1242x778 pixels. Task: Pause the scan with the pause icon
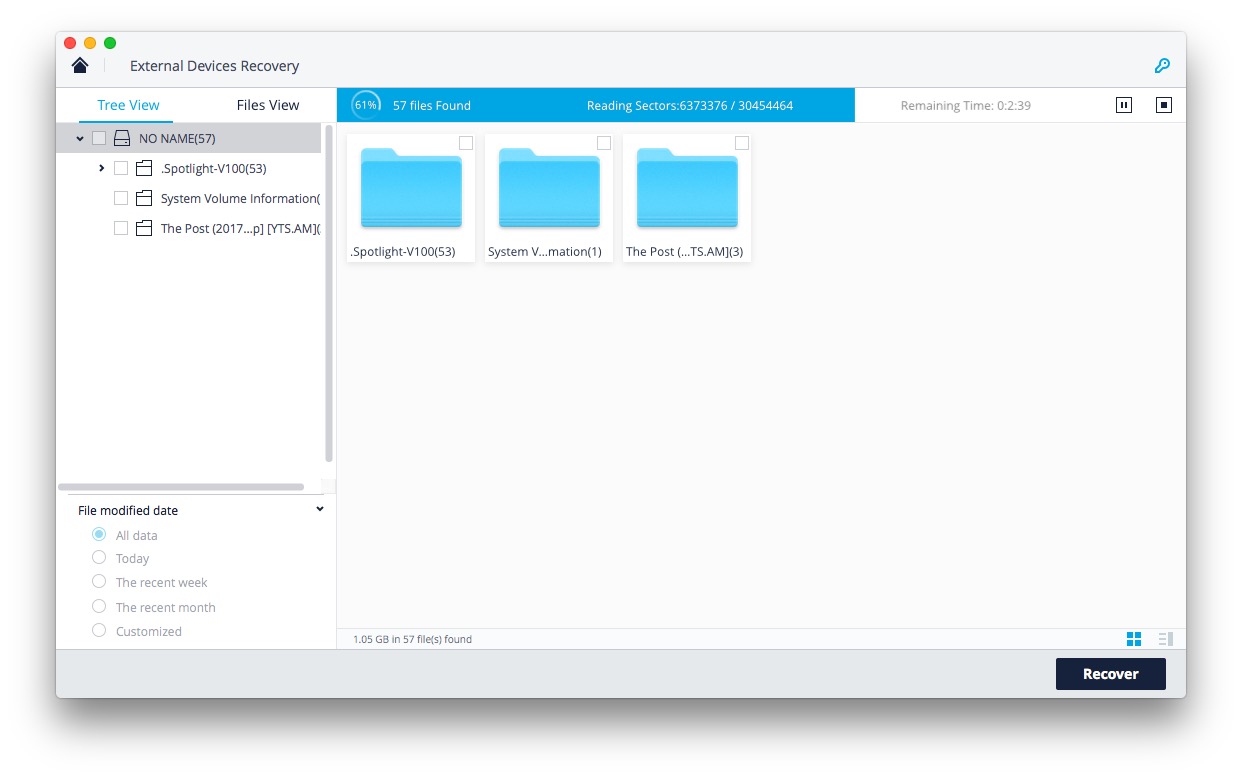click(x=1123, y=105)
